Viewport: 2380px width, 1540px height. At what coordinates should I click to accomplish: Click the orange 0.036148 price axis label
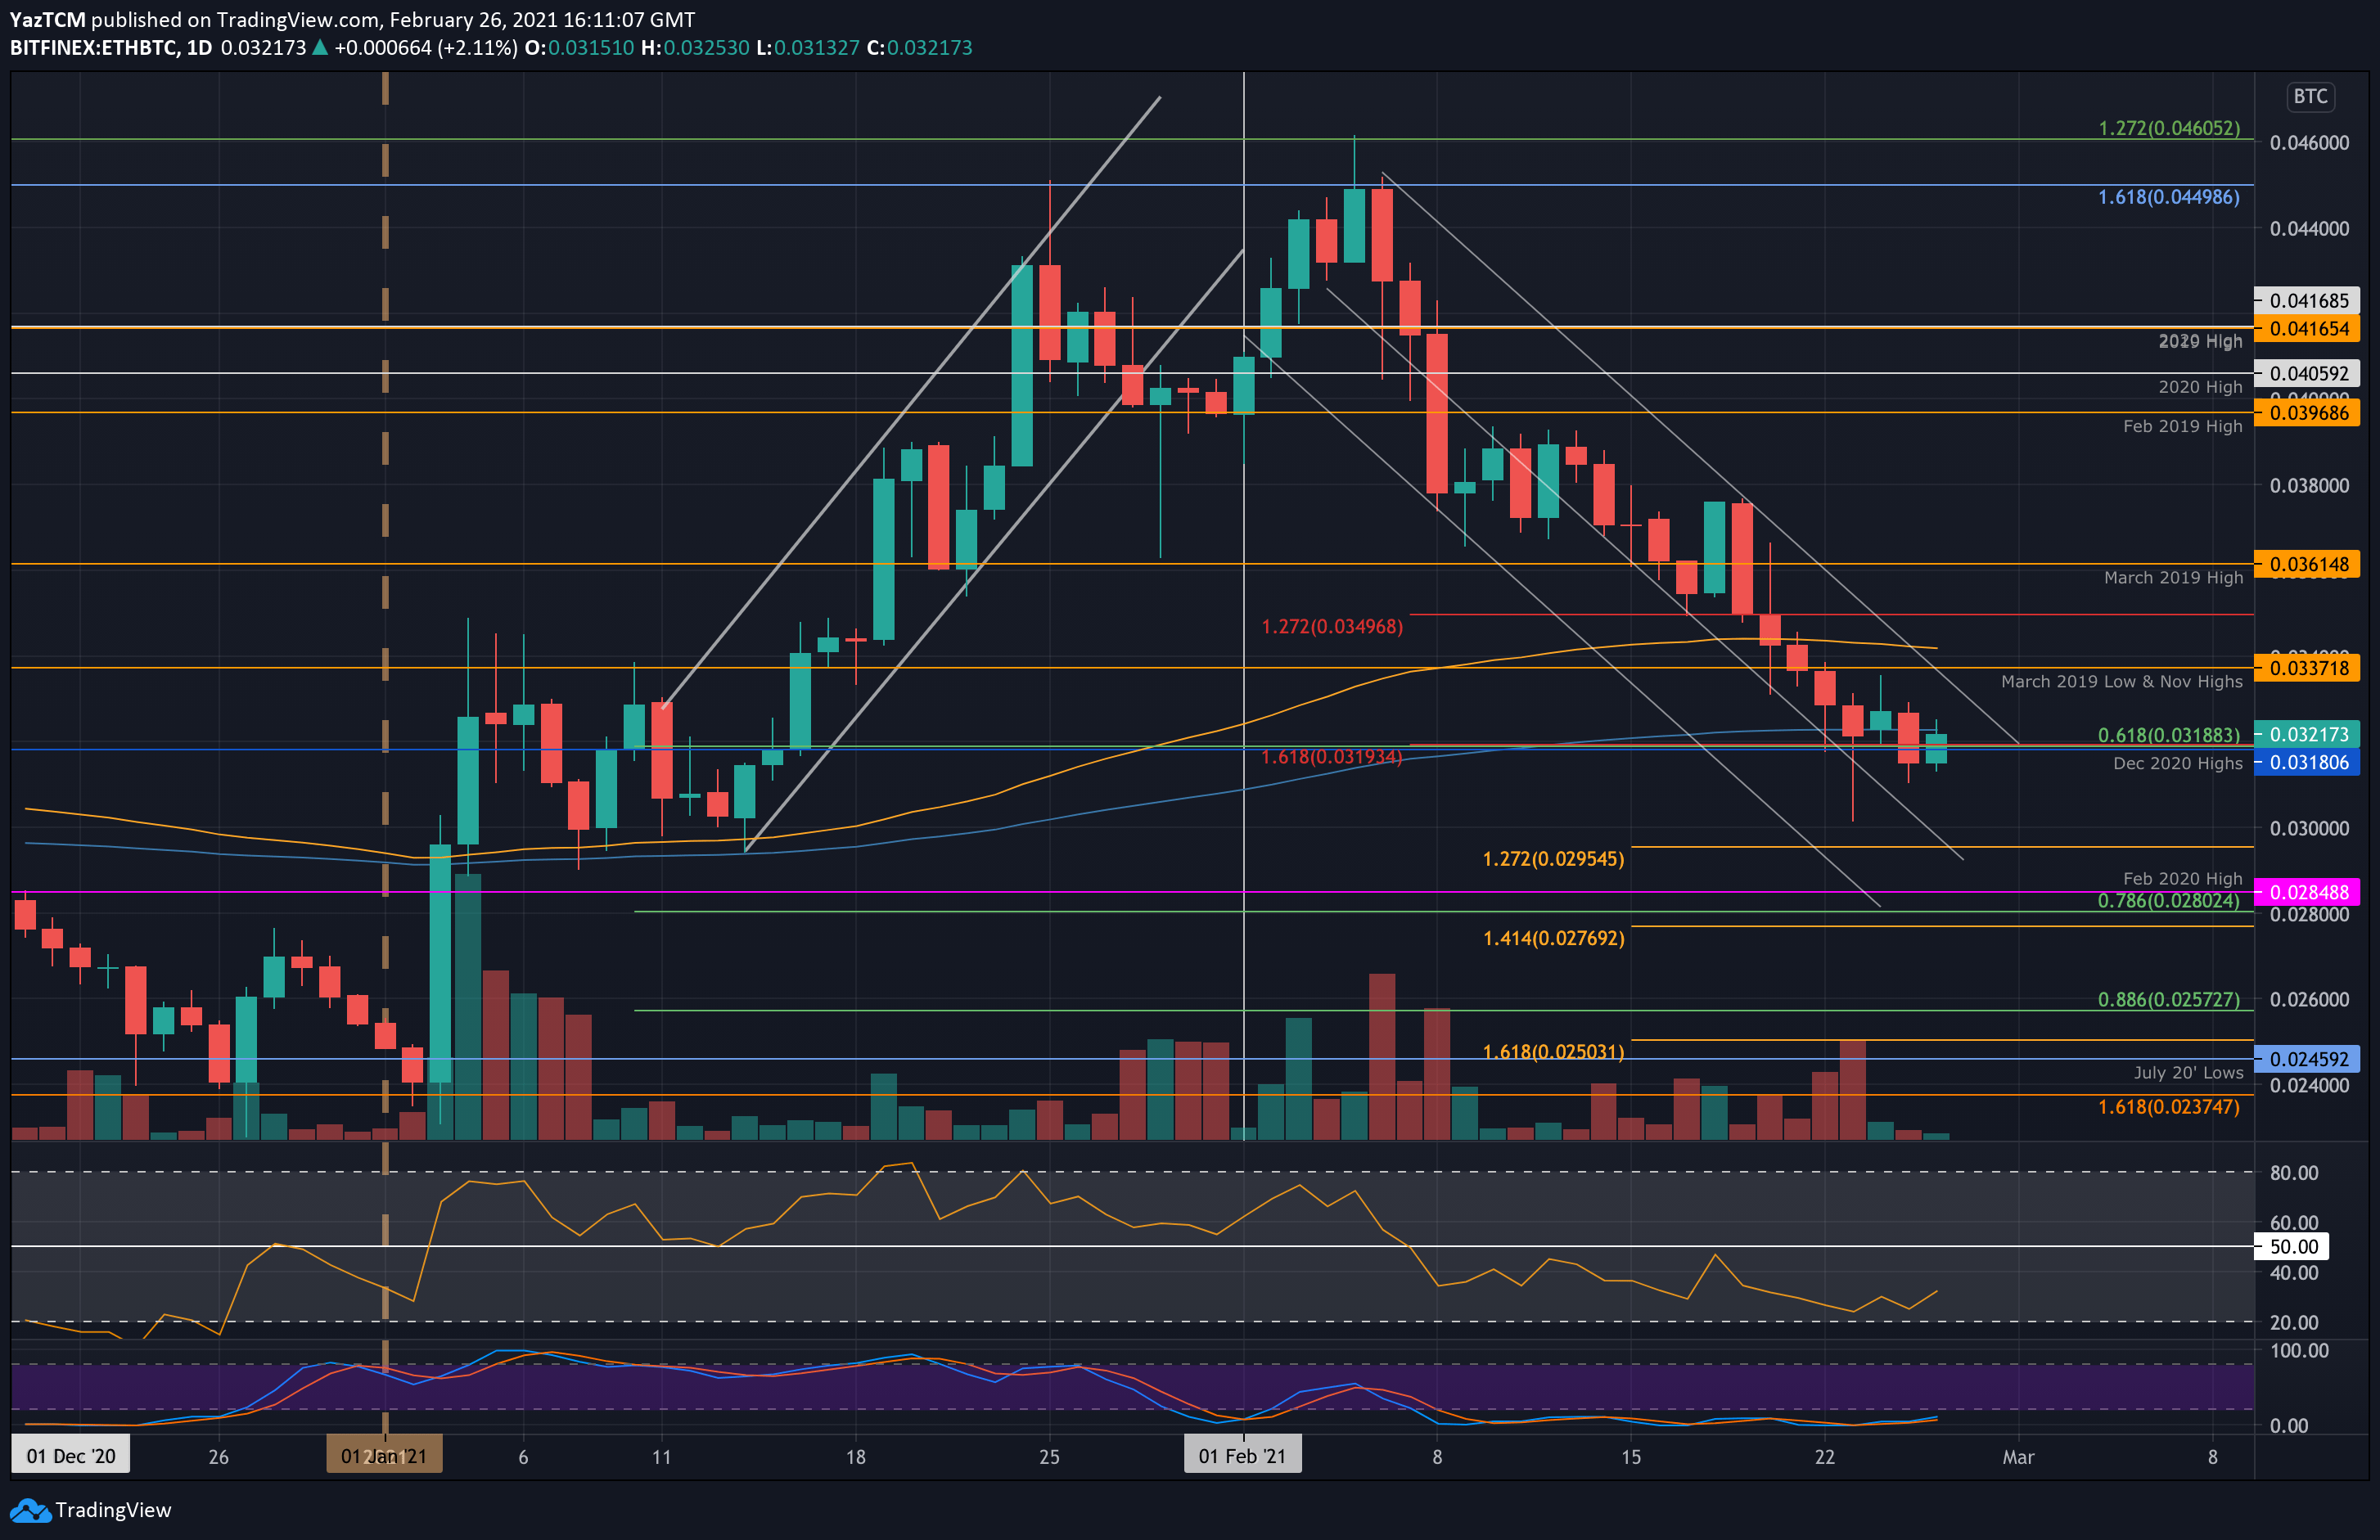pyautogui.click(x=2306, y=564)
